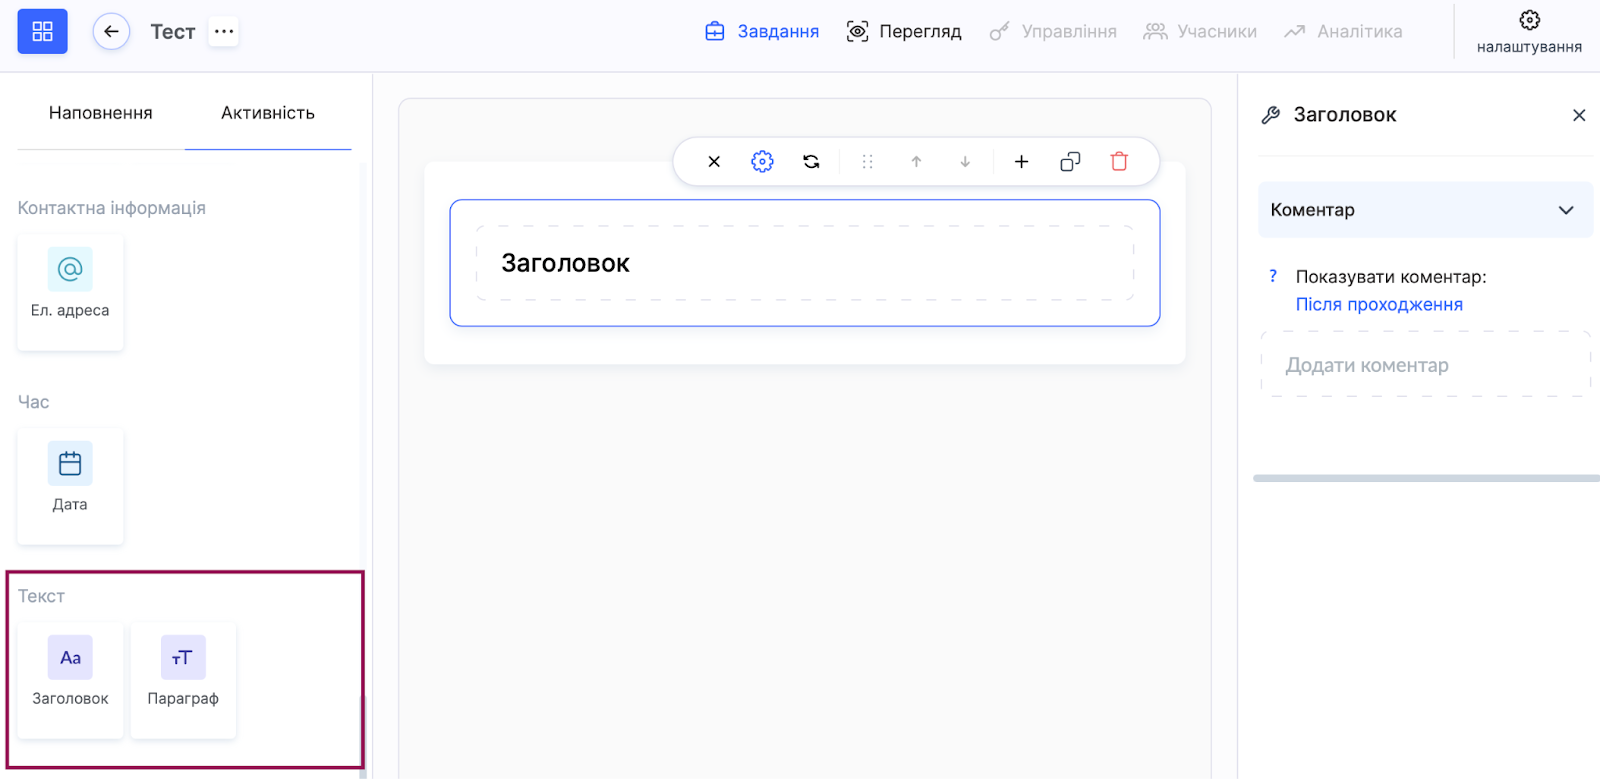Open block settings gear icon
The height and width of the screenshot is (779, 1600).
[x=762, y=162]
